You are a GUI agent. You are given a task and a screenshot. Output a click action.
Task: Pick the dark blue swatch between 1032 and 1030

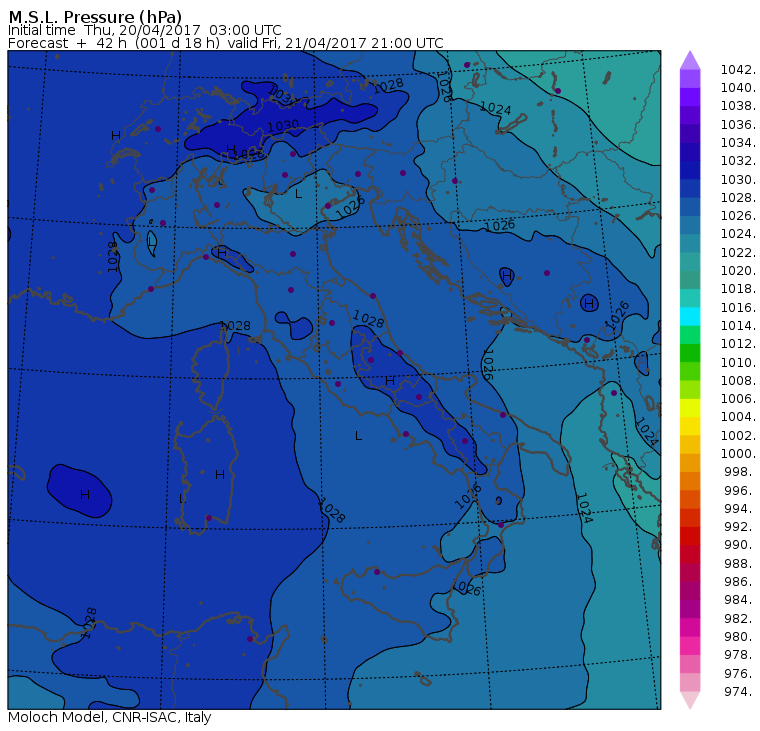click(690, 170)
